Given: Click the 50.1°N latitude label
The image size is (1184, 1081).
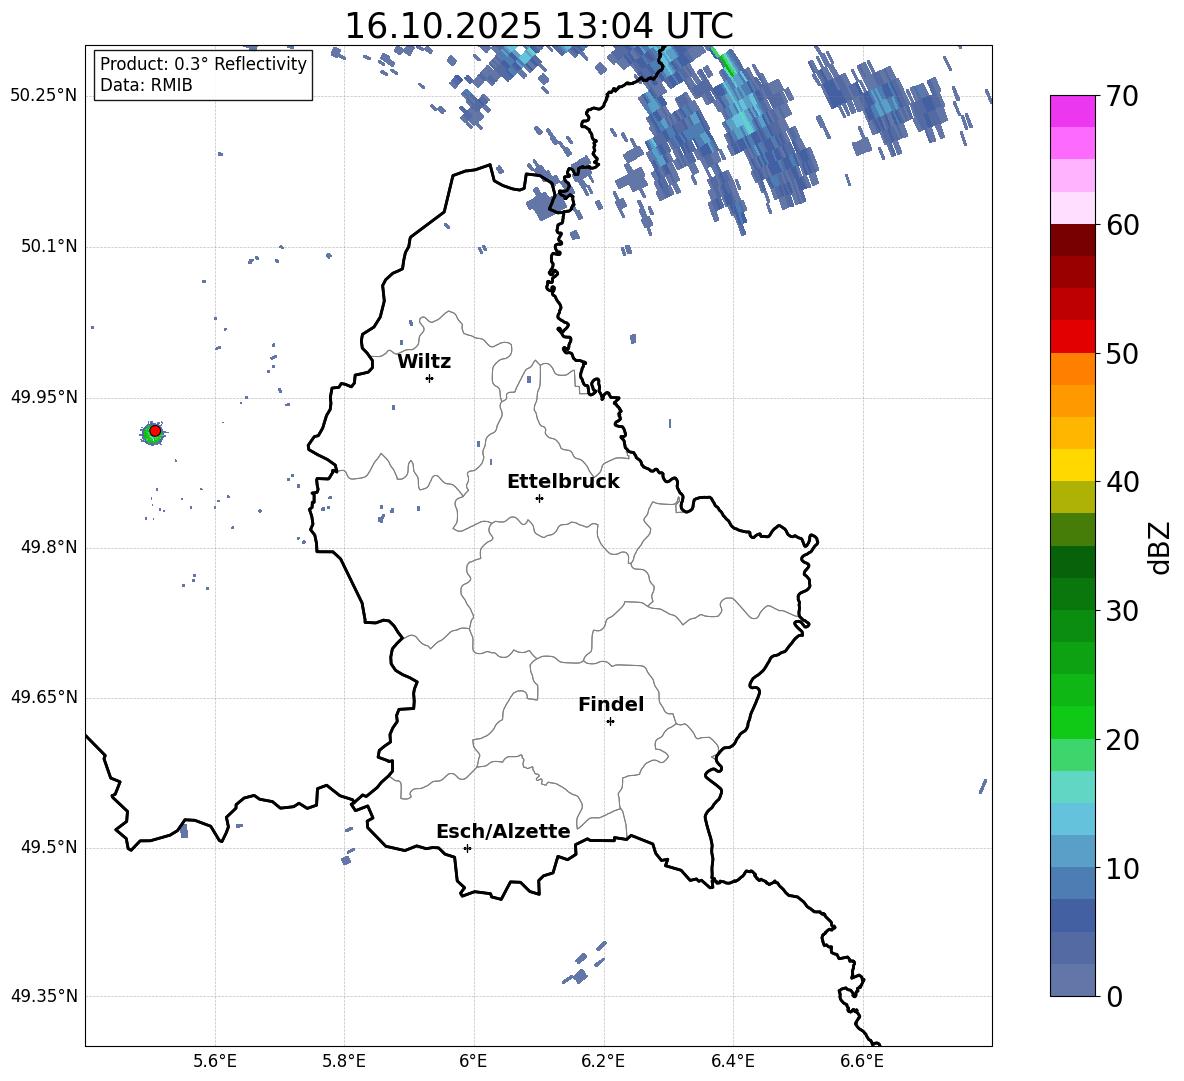Looking at the screenshot, I should 49,247.
